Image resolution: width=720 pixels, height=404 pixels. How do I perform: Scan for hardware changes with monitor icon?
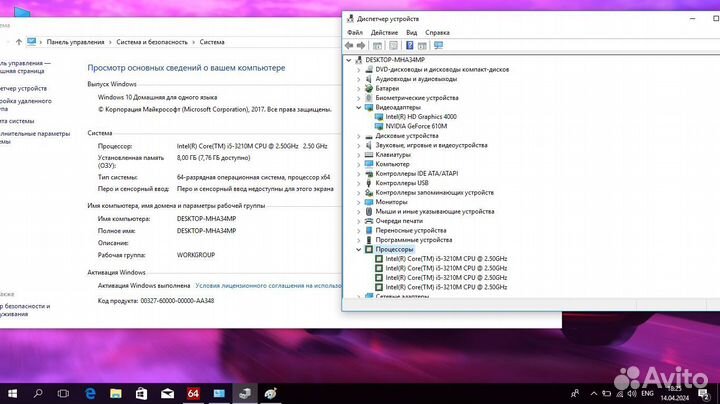click(x=439, y=45)
